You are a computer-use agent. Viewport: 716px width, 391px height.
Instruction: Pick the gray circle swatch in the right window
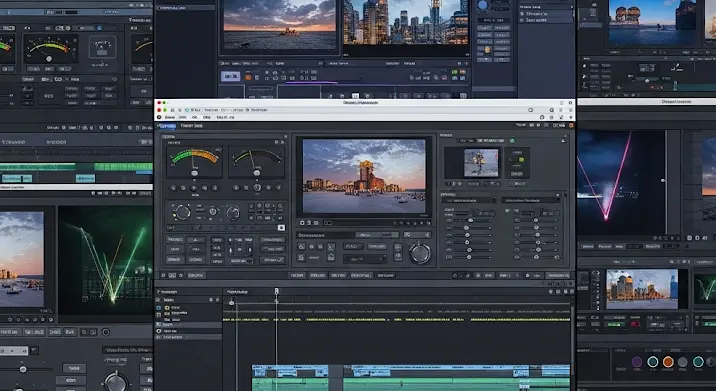tap(683, 362)
